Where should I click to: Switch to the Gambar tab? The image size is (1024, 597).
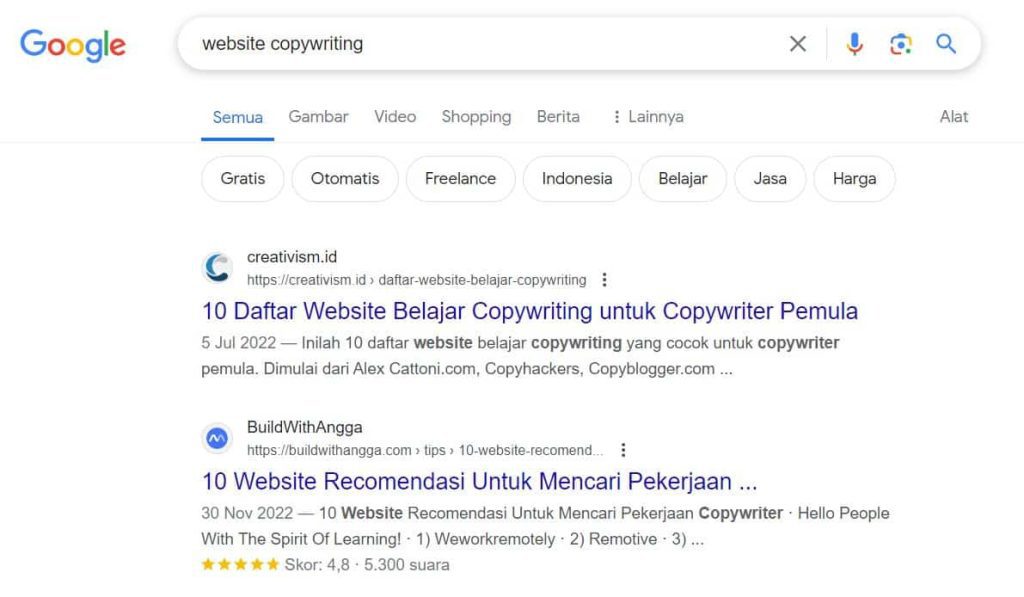click(318, 116)
